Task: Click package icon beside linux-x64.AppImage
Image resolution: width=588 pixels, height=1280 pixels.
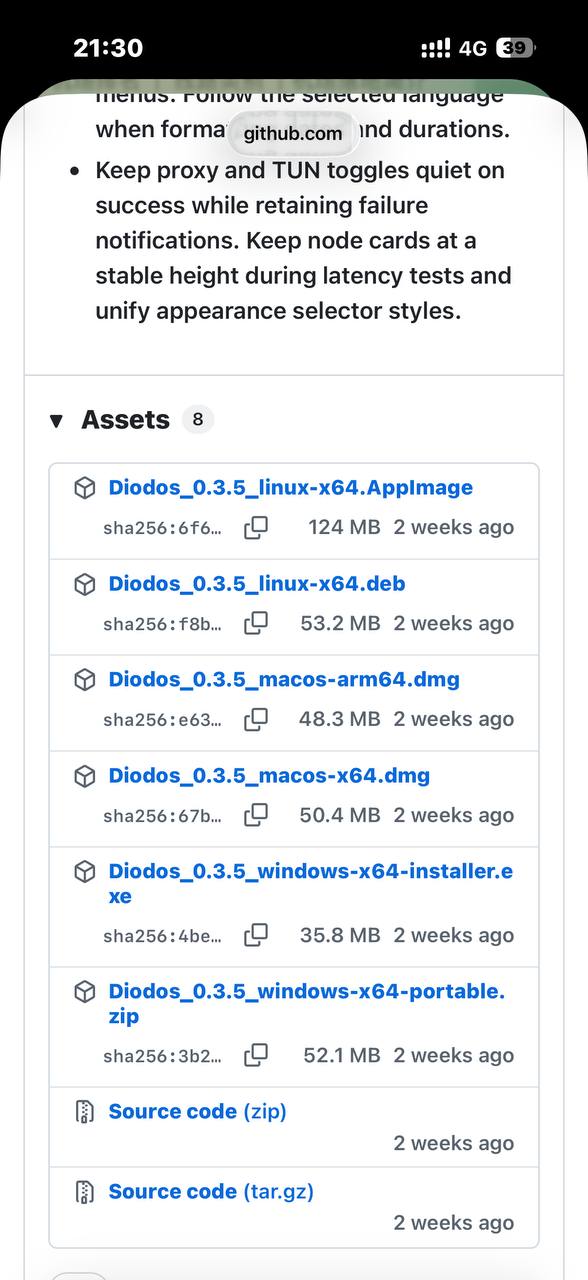Action: [x=85, y=489]
